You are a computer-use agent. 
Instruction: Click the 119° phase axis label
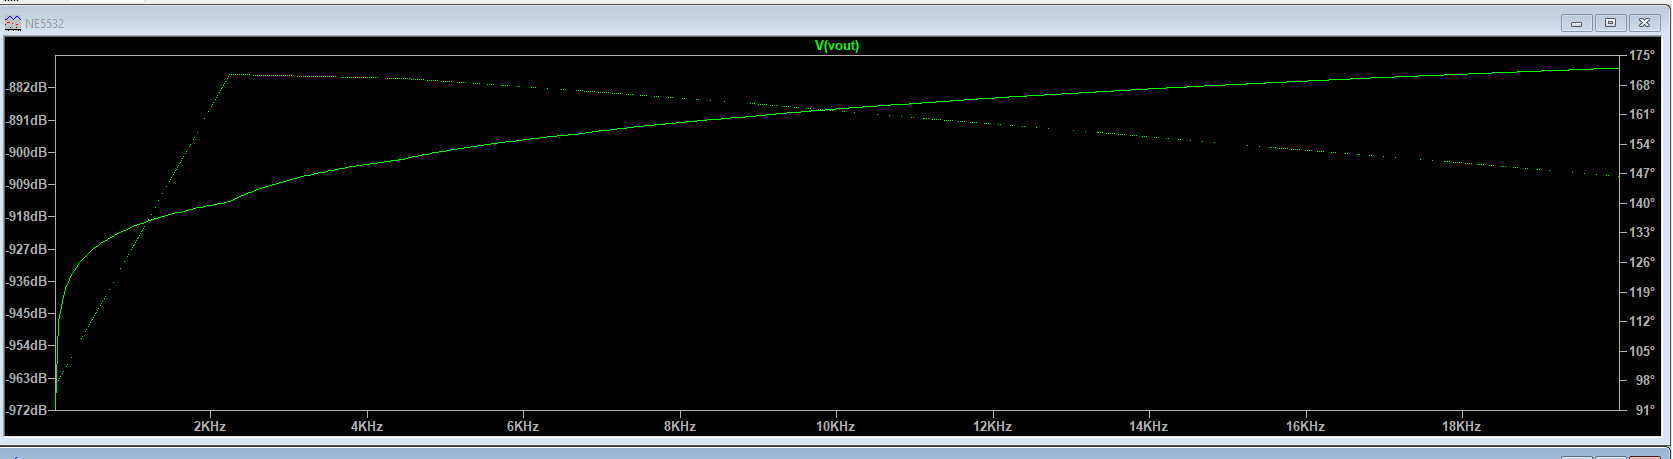click(1642, 293)
